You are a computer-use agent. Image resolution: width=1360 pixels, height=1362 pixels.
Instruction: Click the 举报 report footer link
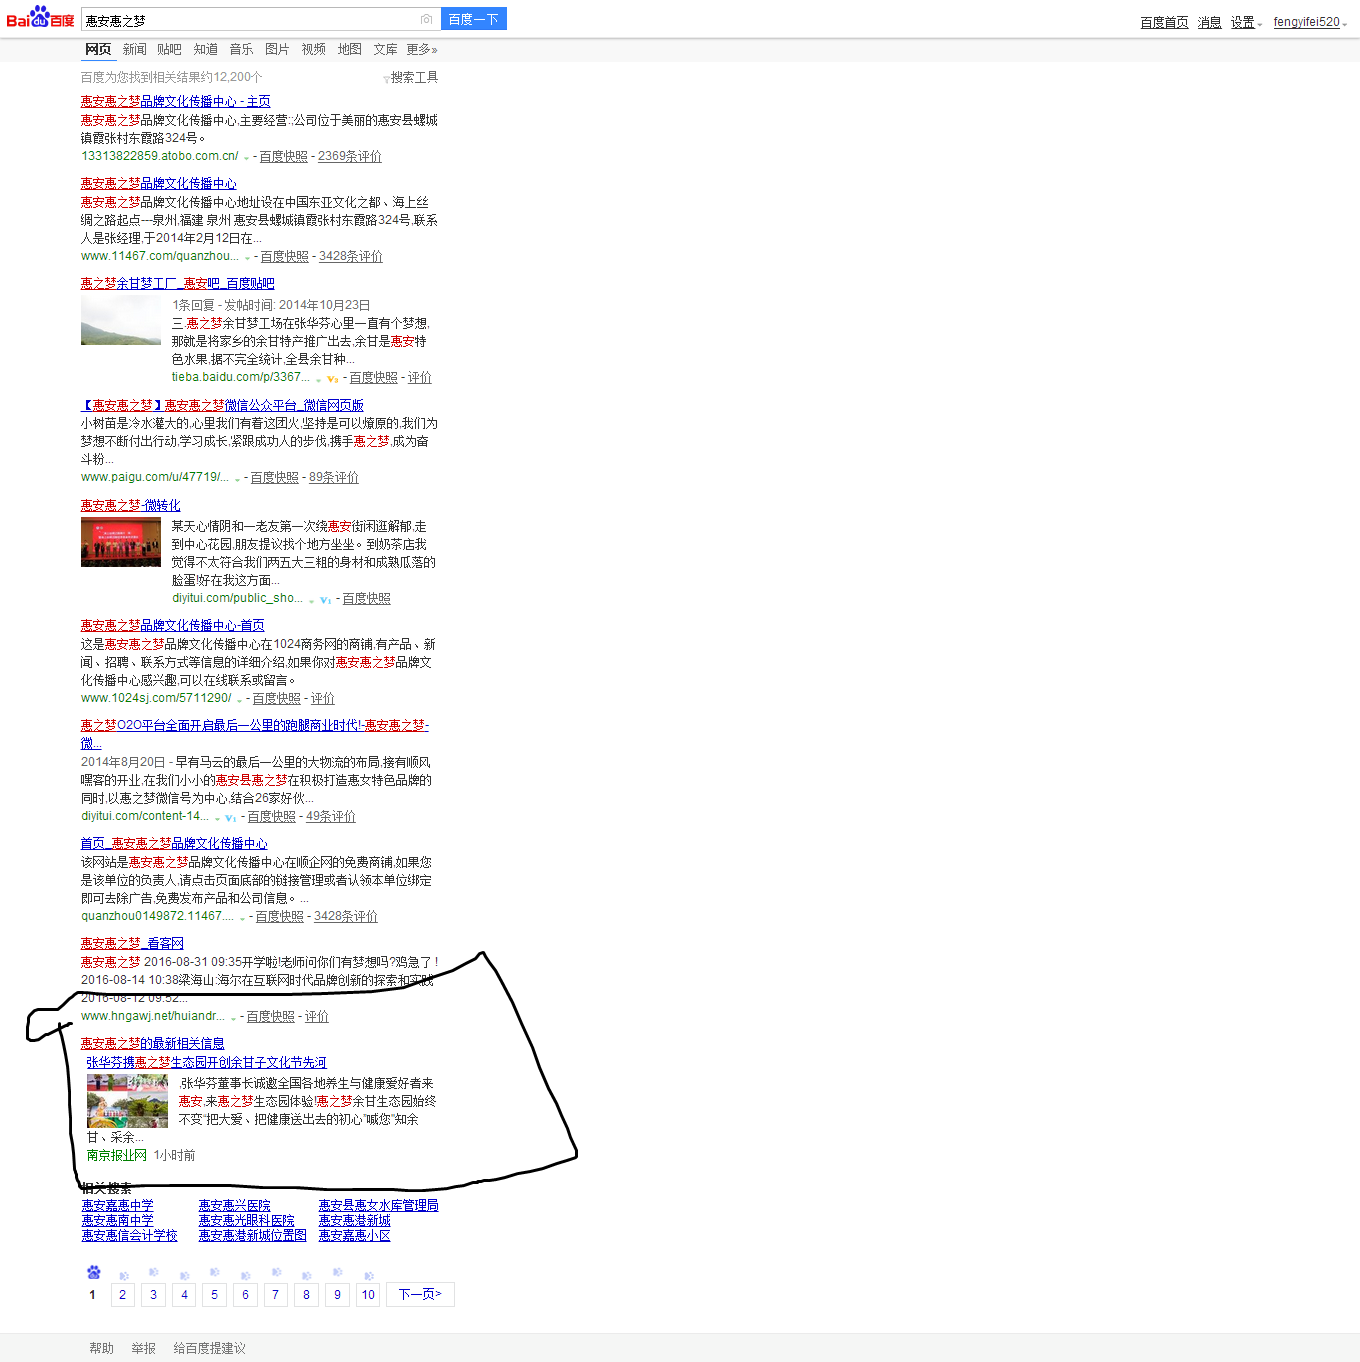click(x=144, y=1349)
